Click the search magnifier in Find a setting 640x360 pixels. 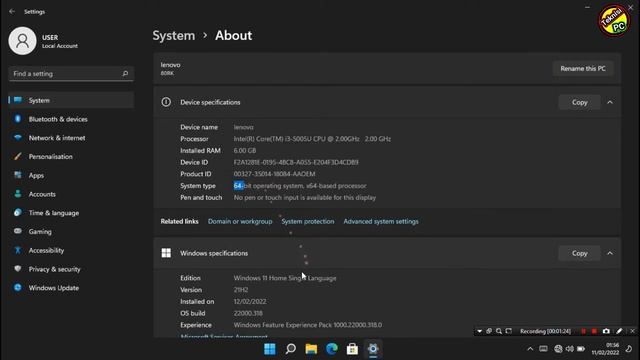[125, 73]
